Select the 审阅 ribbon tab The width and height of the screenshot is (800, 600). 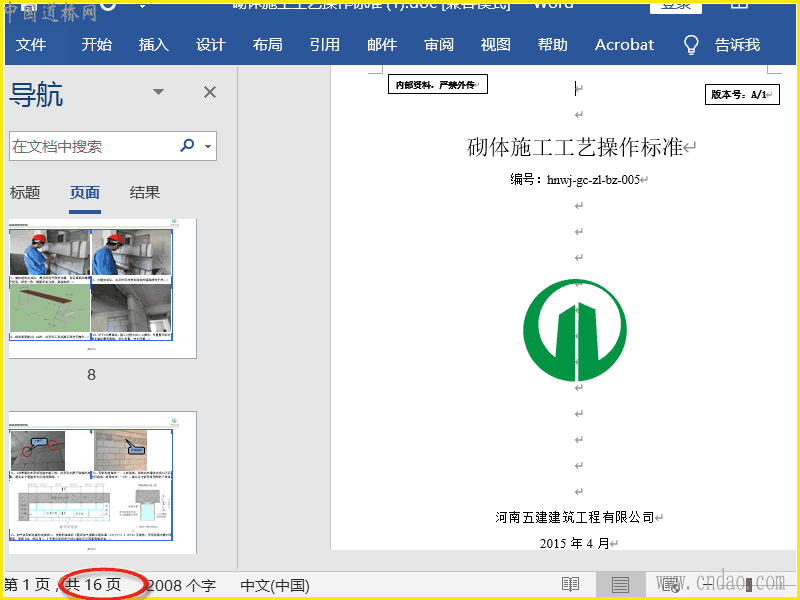click(x=439, y=45)
